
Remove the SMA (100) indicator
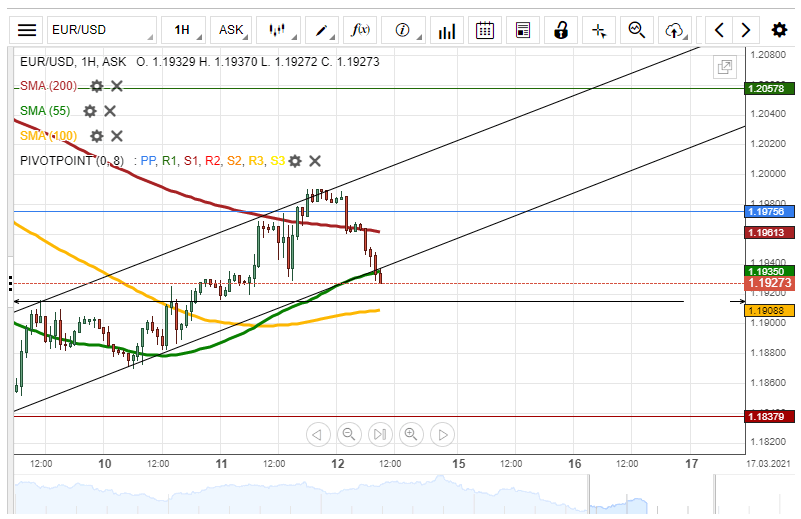117,136
